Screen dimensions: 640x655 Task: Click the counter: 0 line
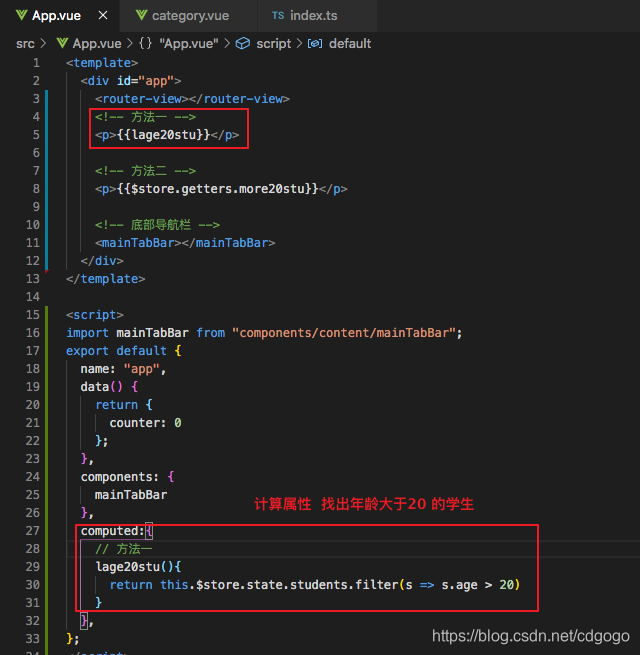pyautogui.click(x=145, y=423)
